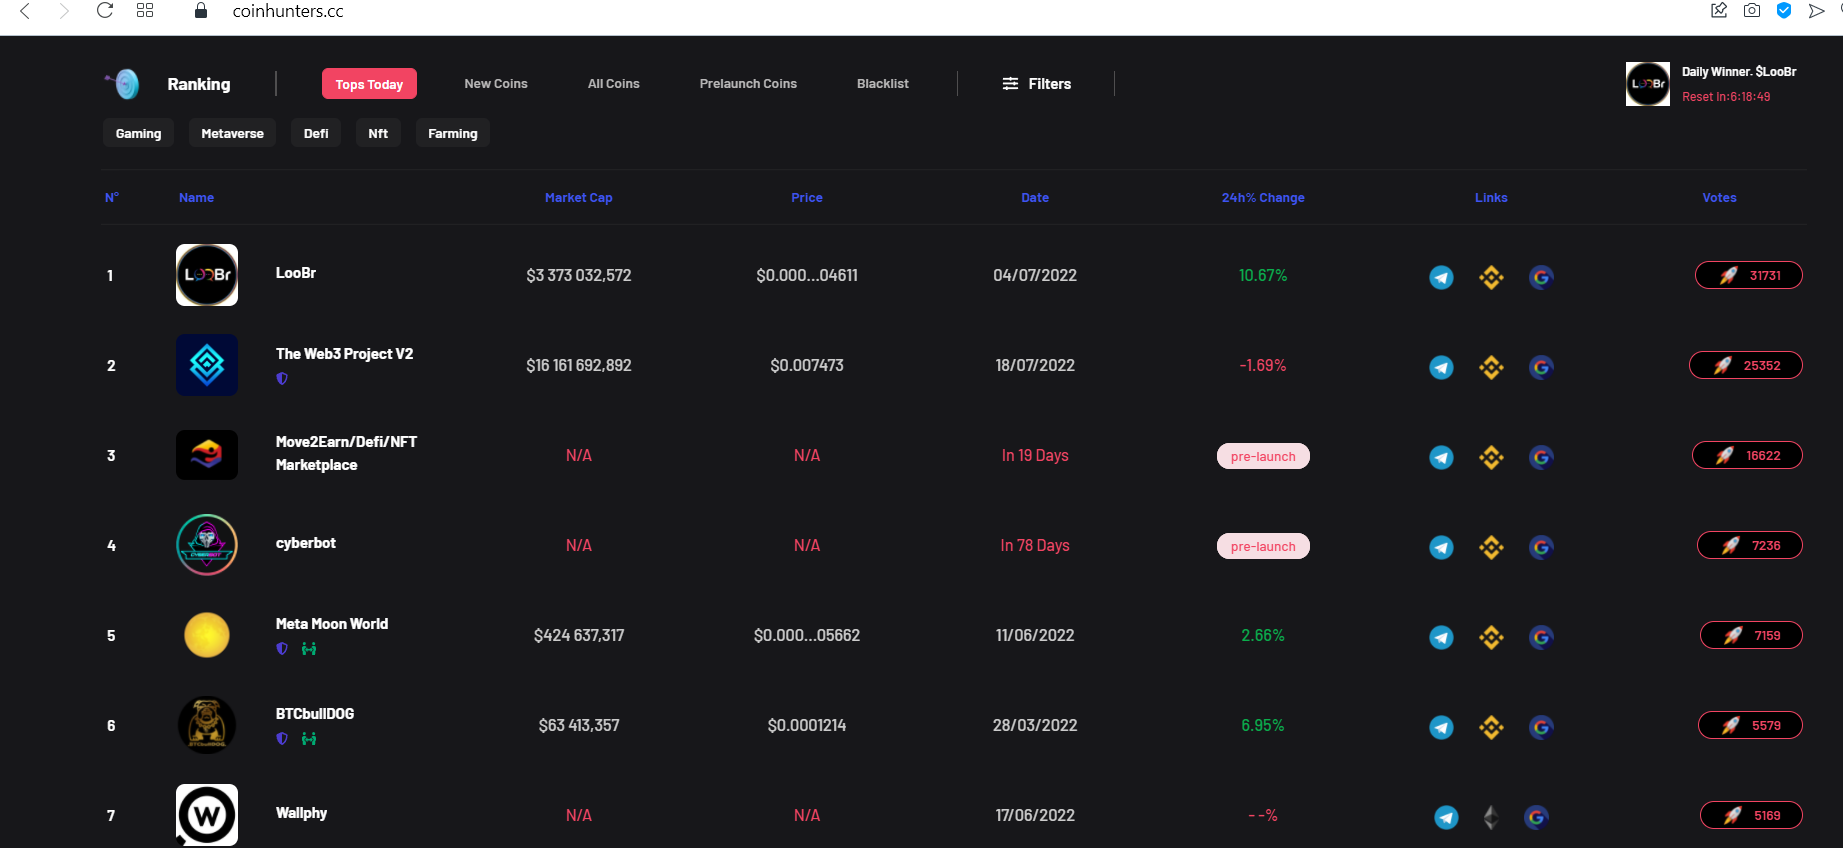
Task: Open LooBr Telegram link
Action: point(1441,277)
